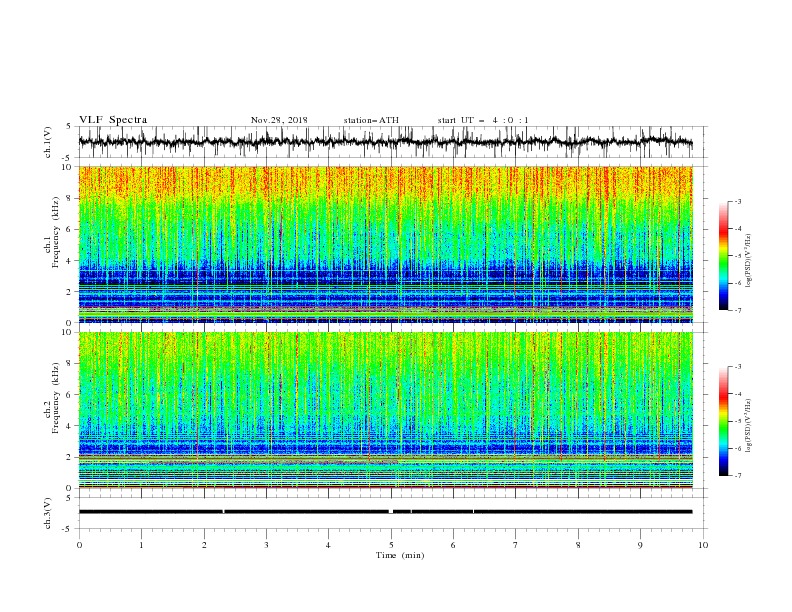Click the "4" kHz tick of ch.2 spectrogram
792x612 pixels.
(71, 426)
